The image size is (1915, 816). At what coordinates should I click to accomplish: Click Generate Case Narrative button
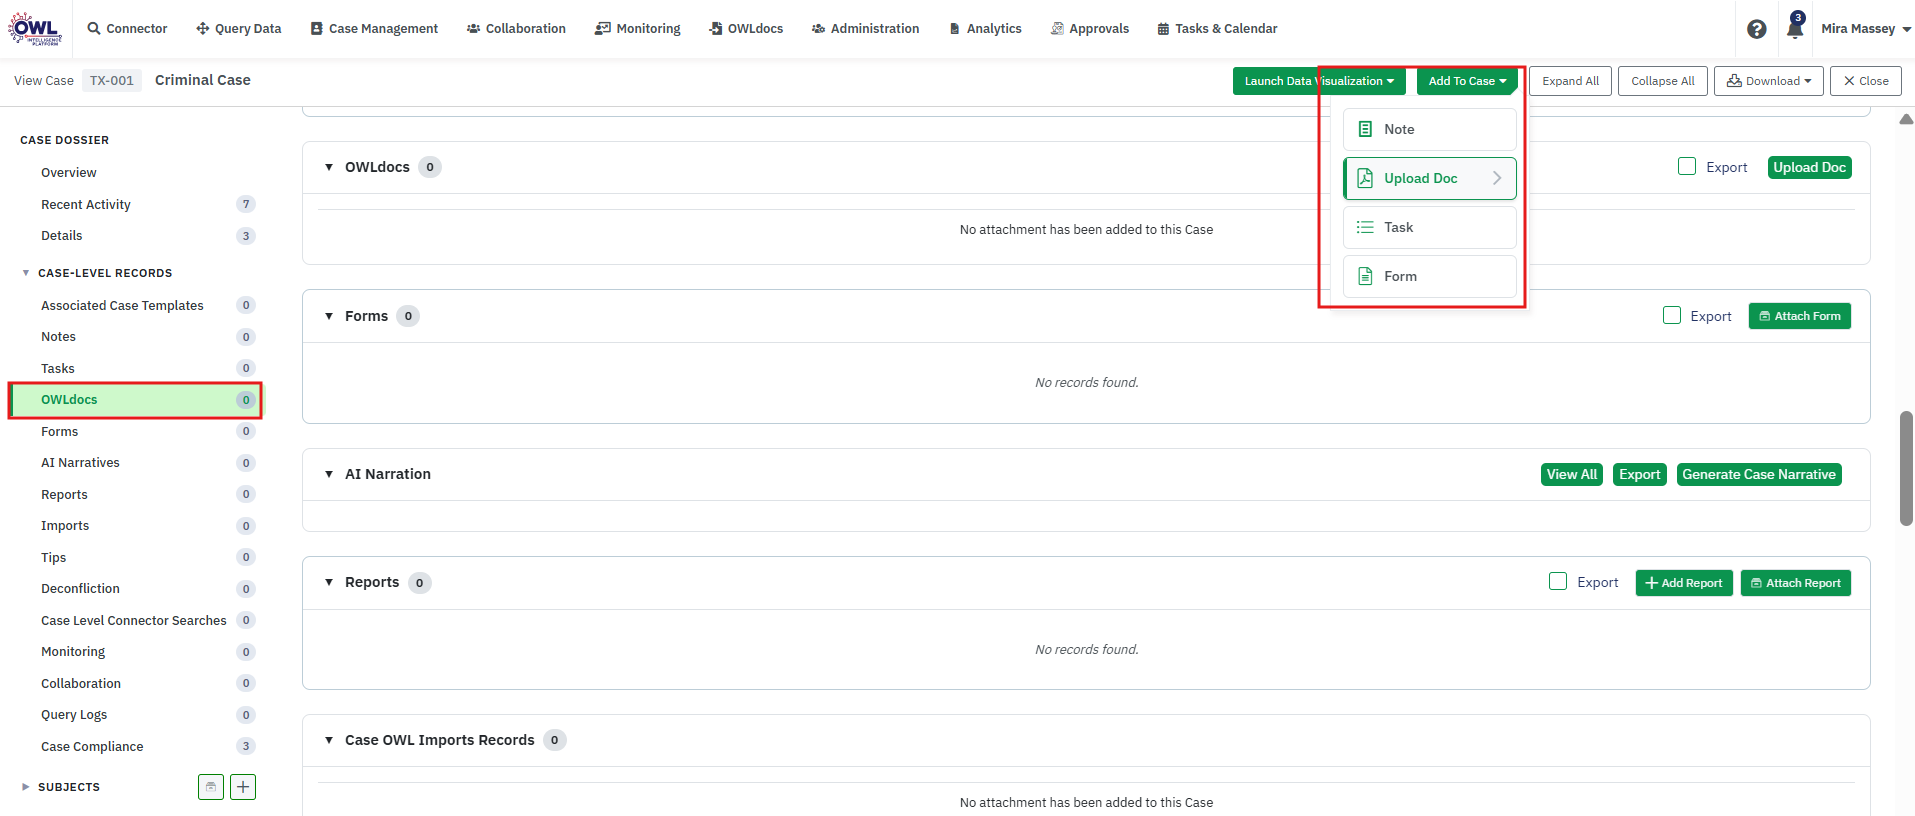point(1759,474)
